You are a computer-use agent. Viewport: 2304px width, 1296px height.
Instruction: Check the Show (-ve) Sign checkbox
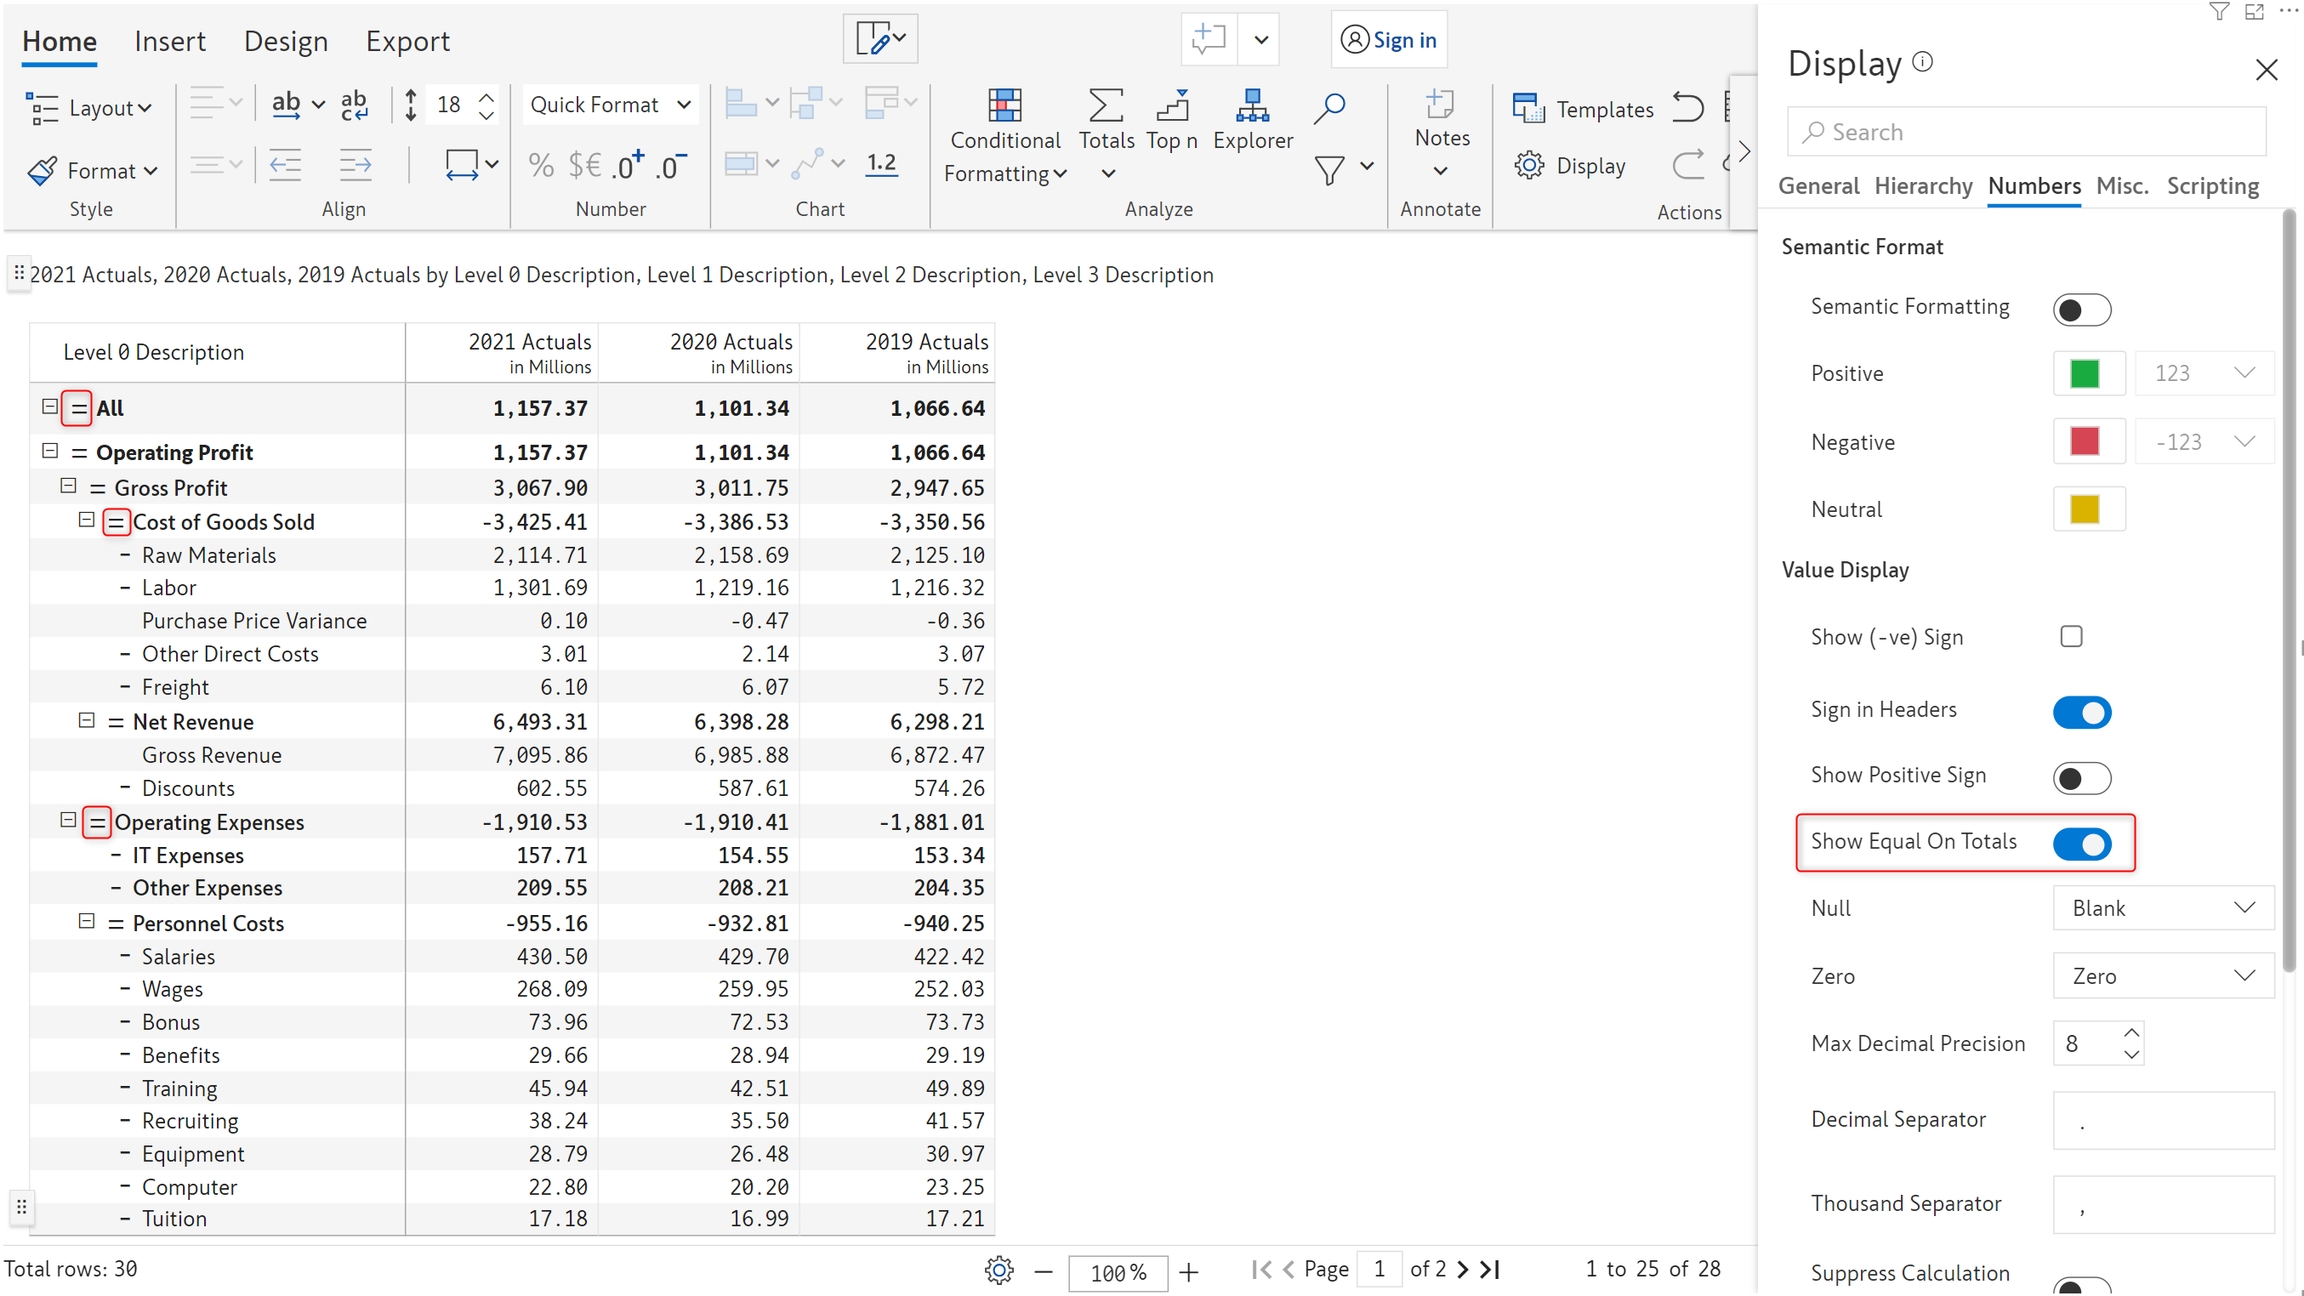click(x=2071, y=637)
